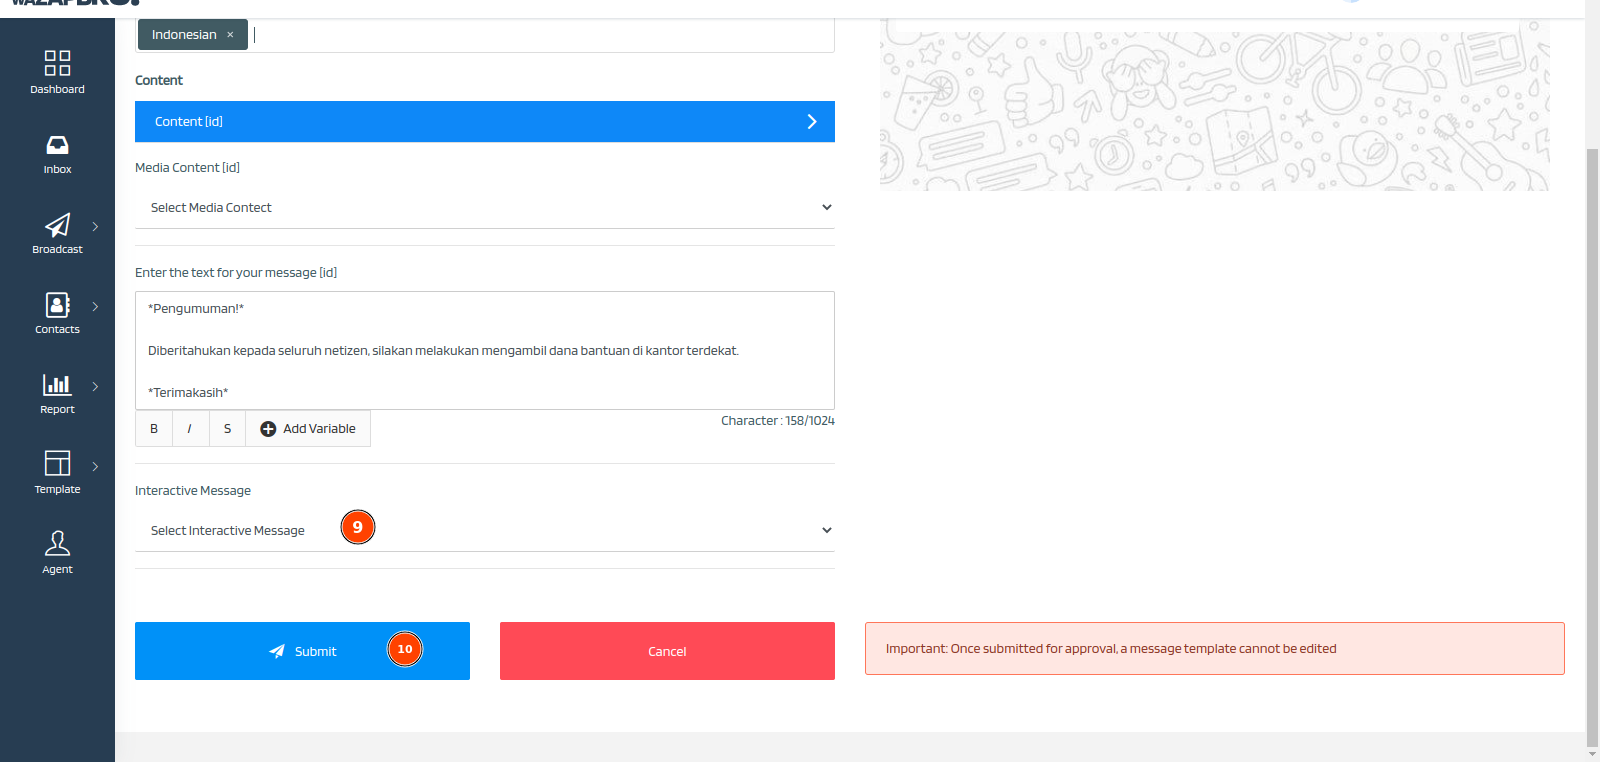Expand the Content [id] section
Screen dimensions: 1600x762
[x=484, y=121]
